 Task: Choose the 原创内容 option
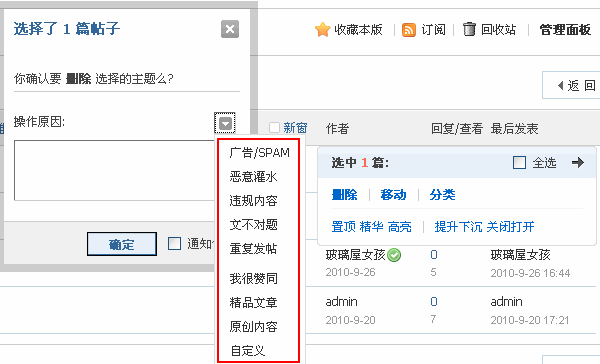click(253, 326)
